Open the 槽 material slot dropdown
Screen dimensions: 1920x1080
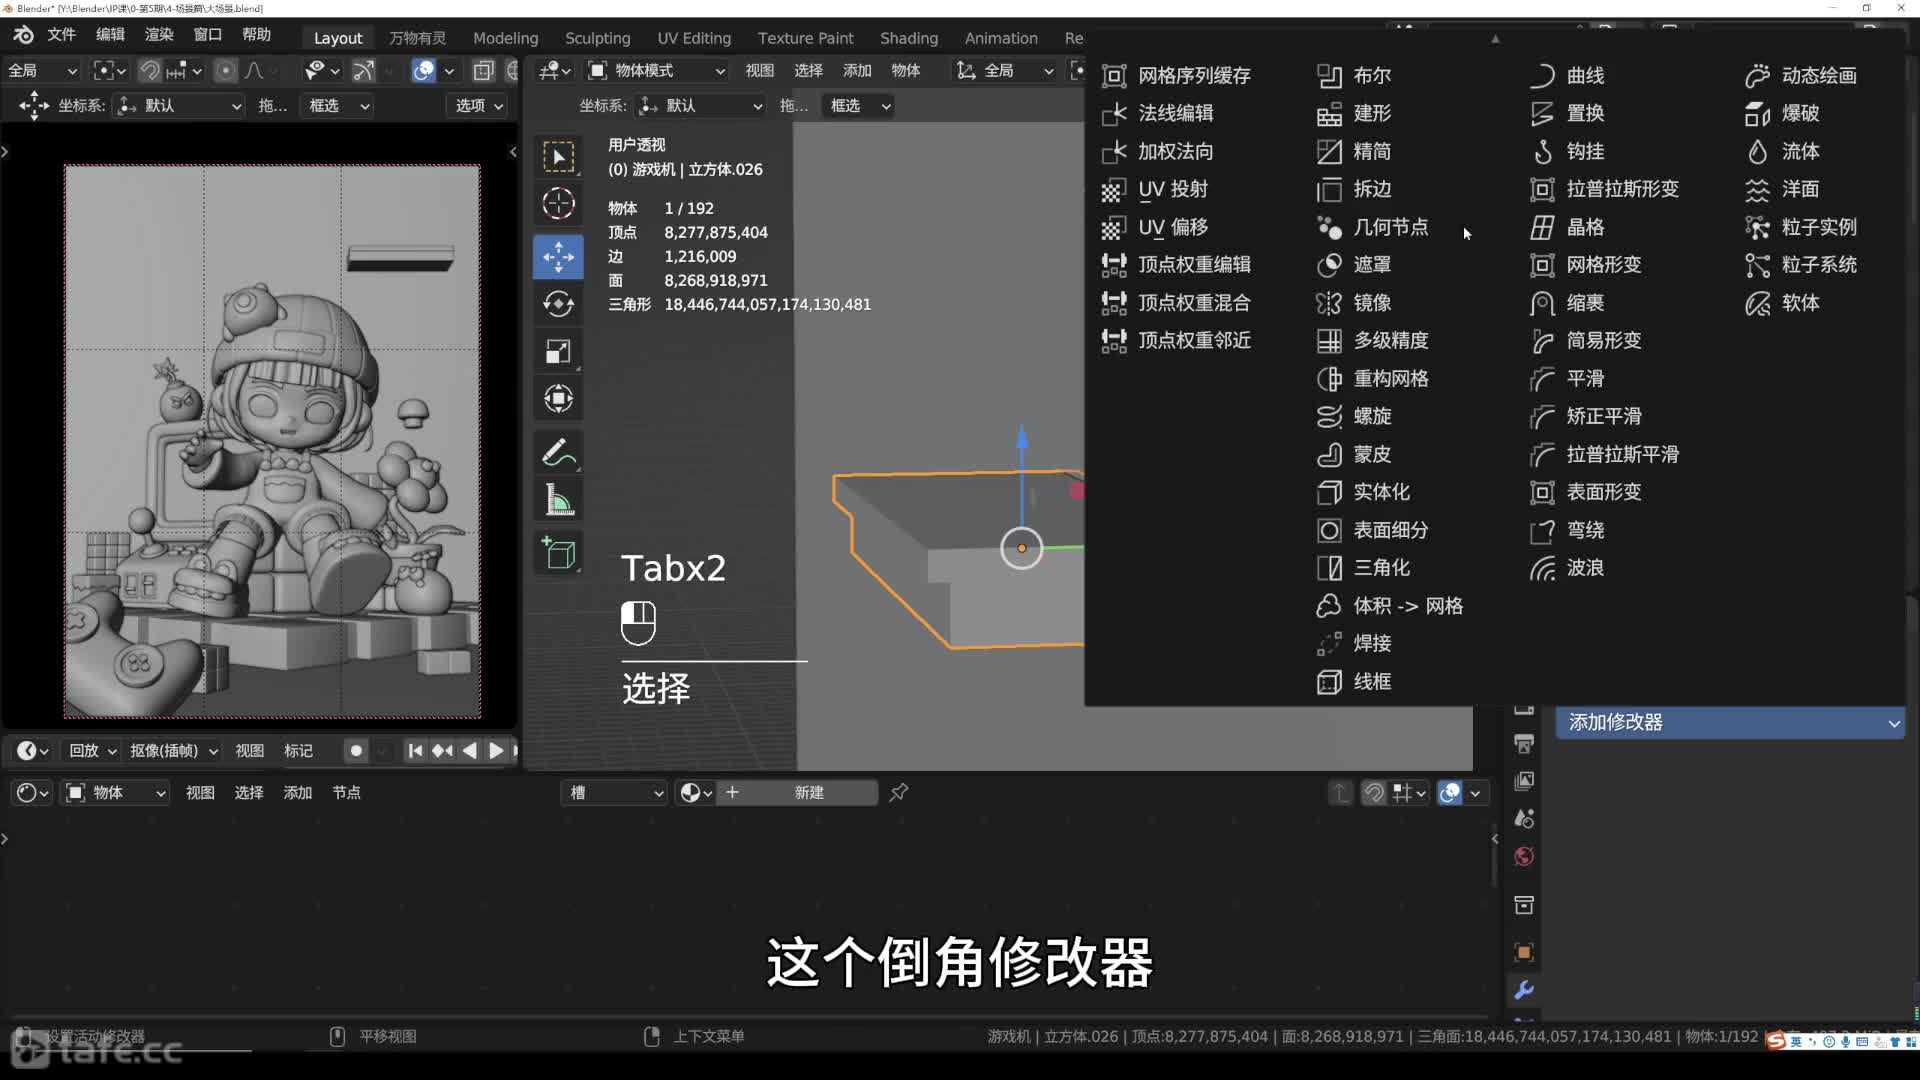click(614, 793)
